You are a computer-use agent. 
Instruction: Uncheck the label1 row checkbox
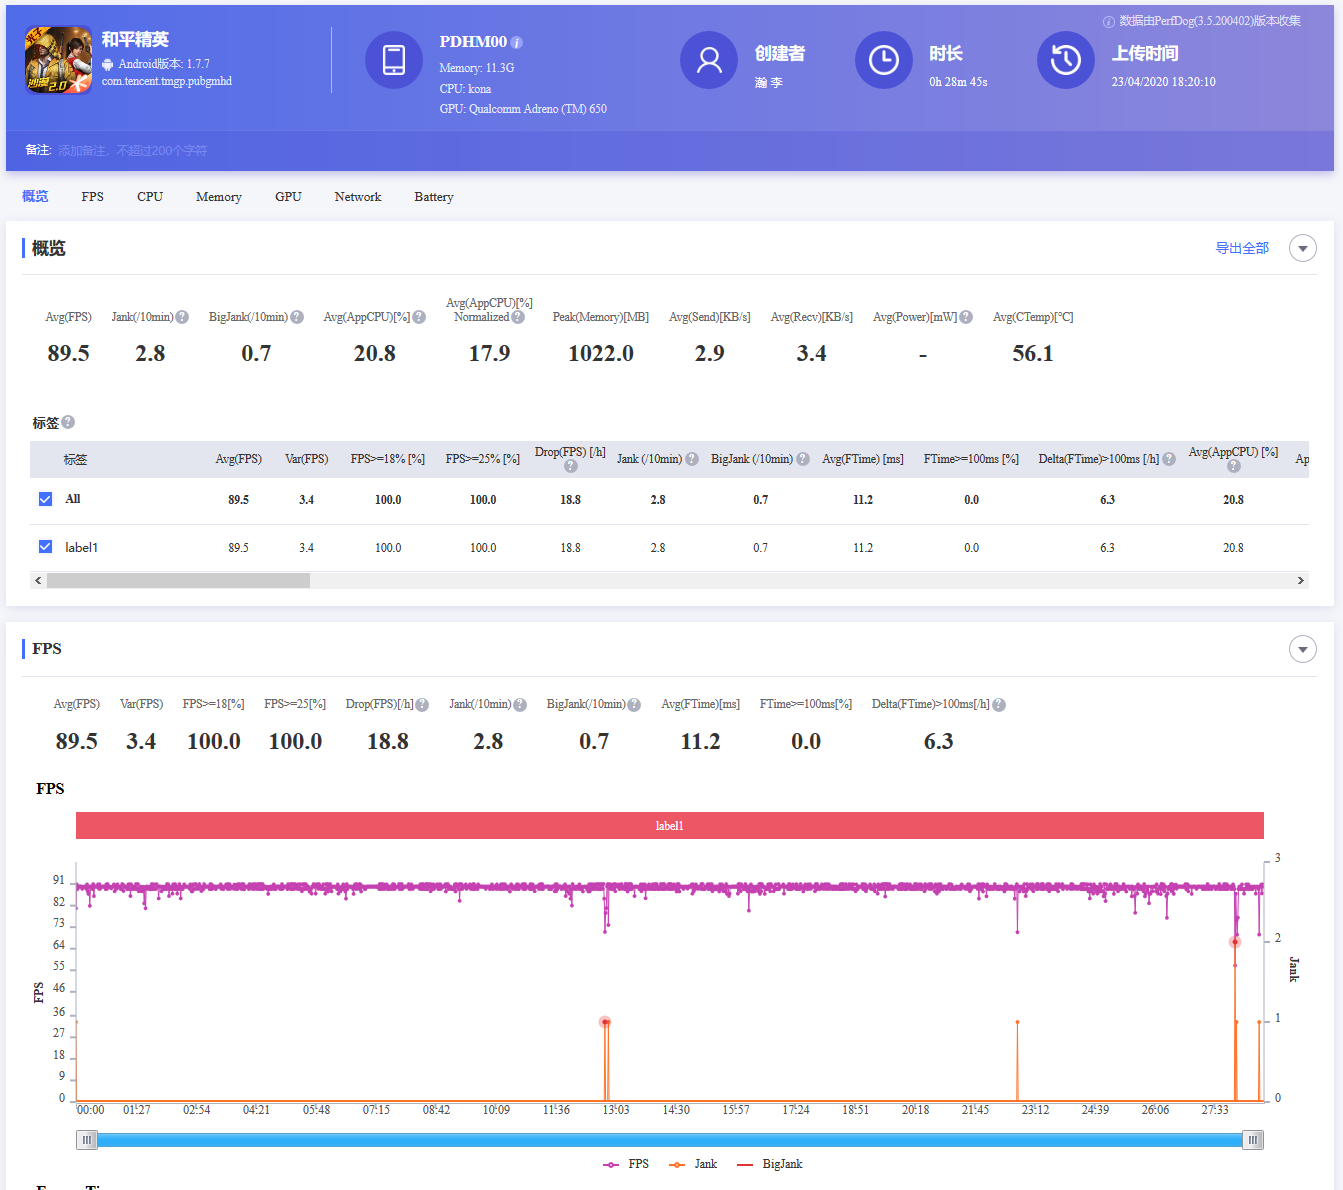(x=45, y=547)
